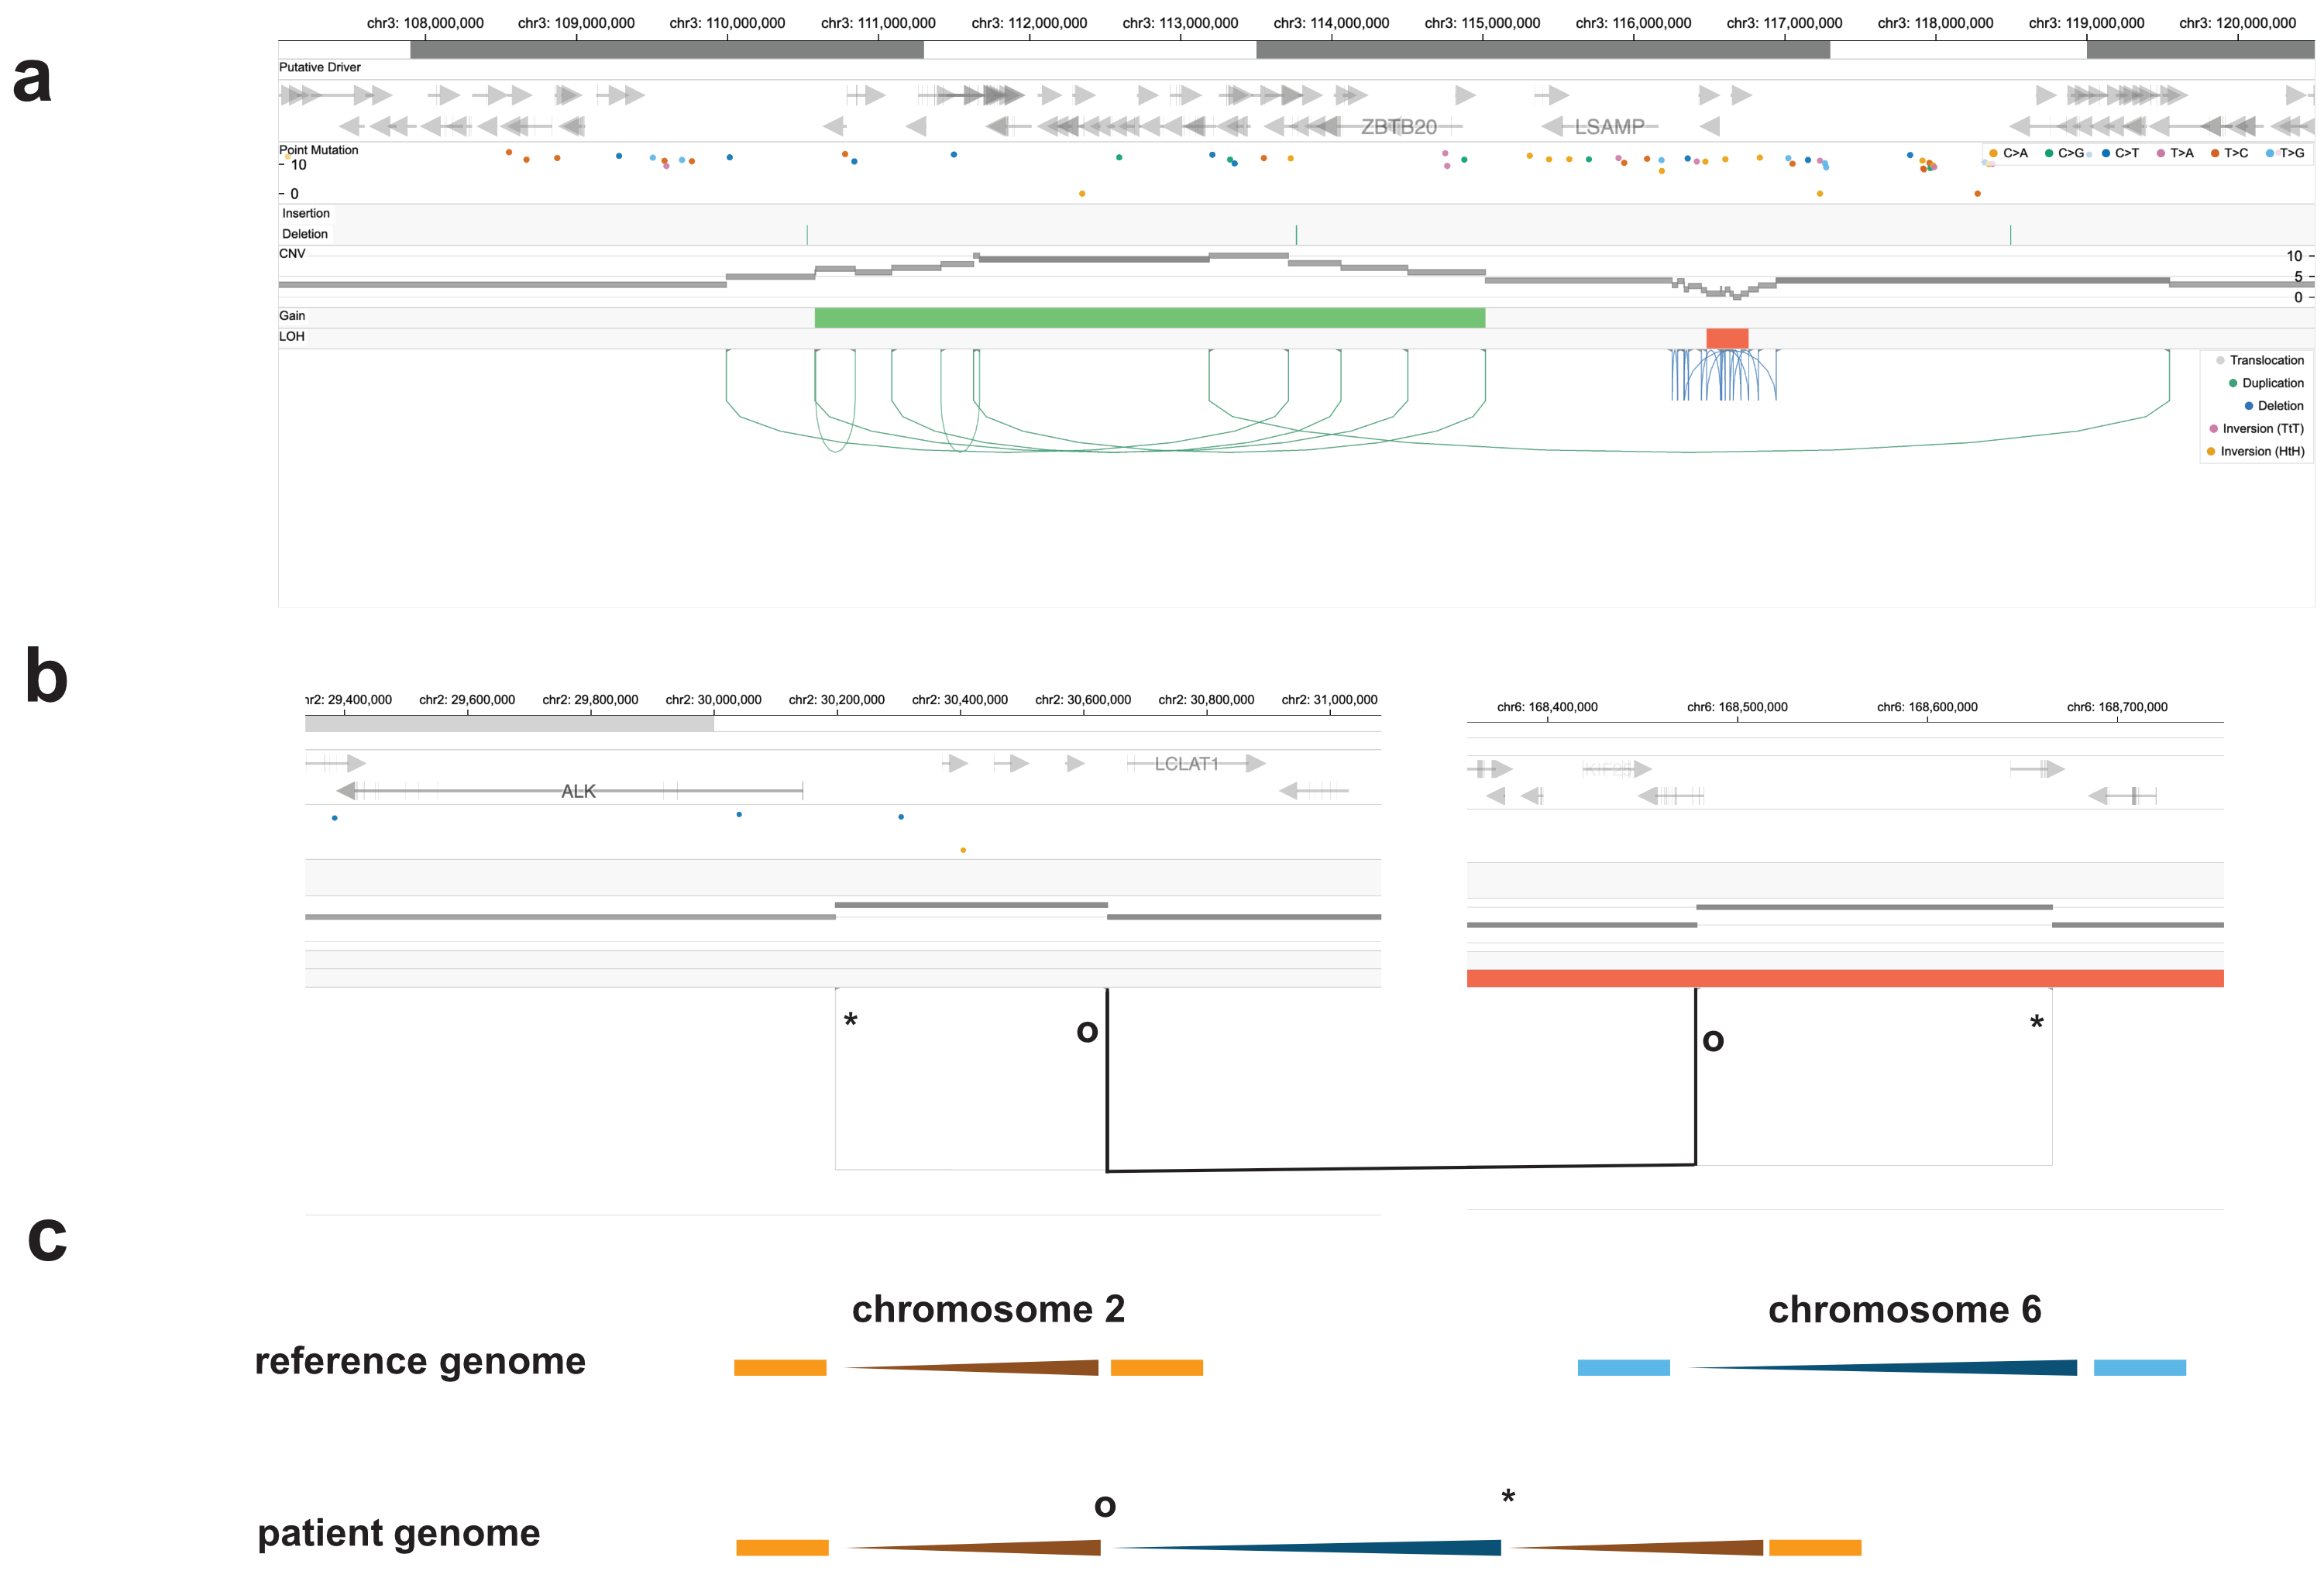Click the Deletion track label below Insertion
This screenshot has width=2324, height=1595.
[305, 234]
